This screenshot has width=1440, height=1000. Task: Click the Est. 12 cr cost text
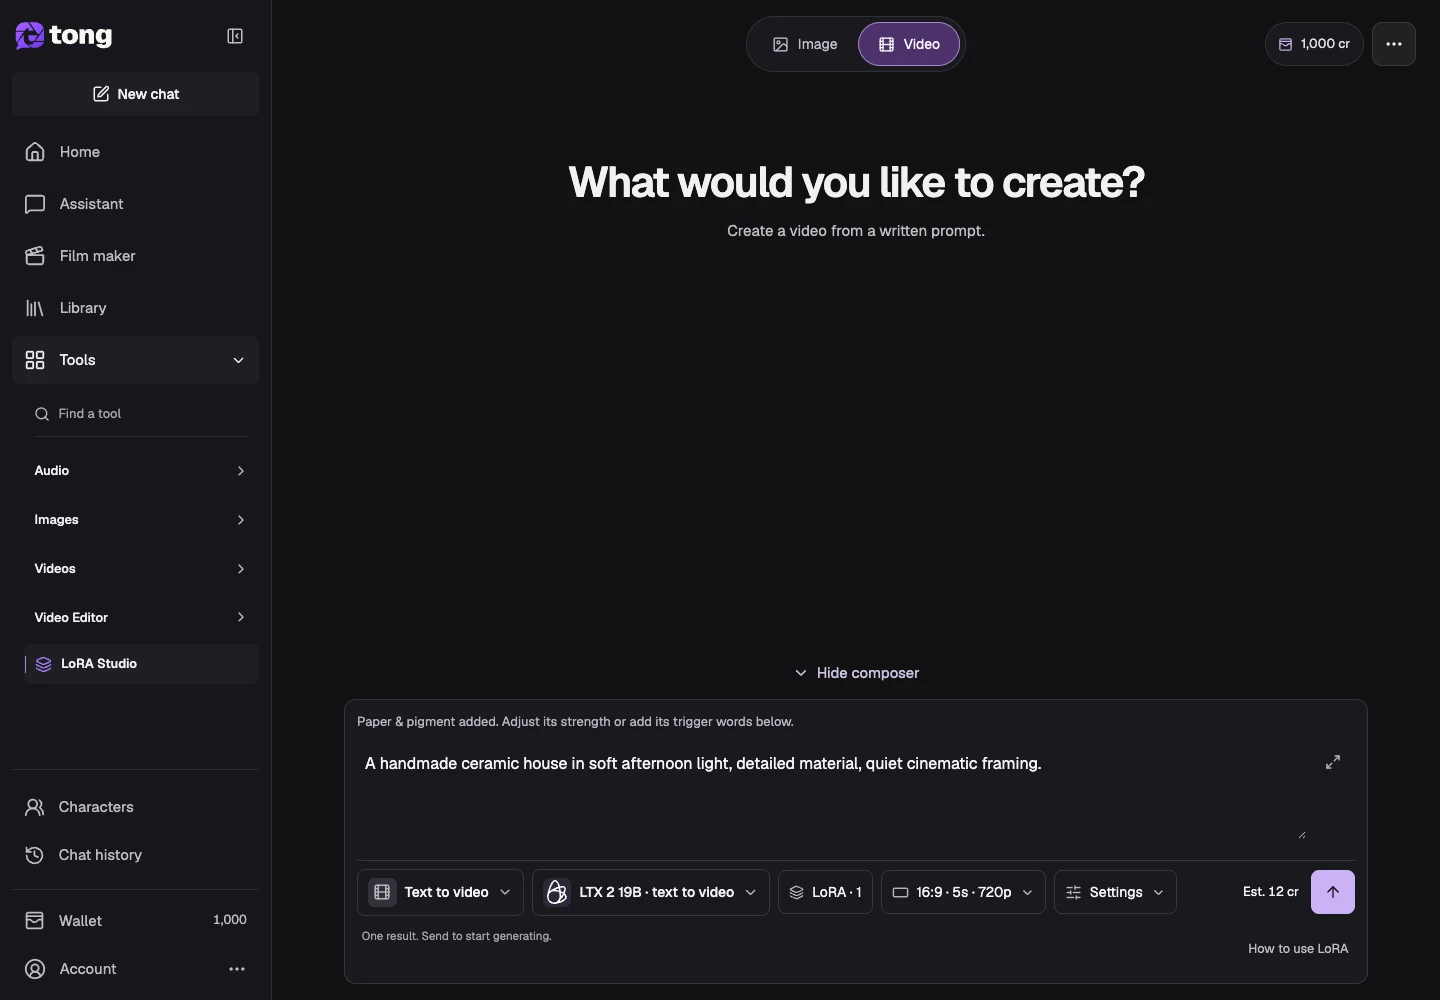click(1271, 892)
